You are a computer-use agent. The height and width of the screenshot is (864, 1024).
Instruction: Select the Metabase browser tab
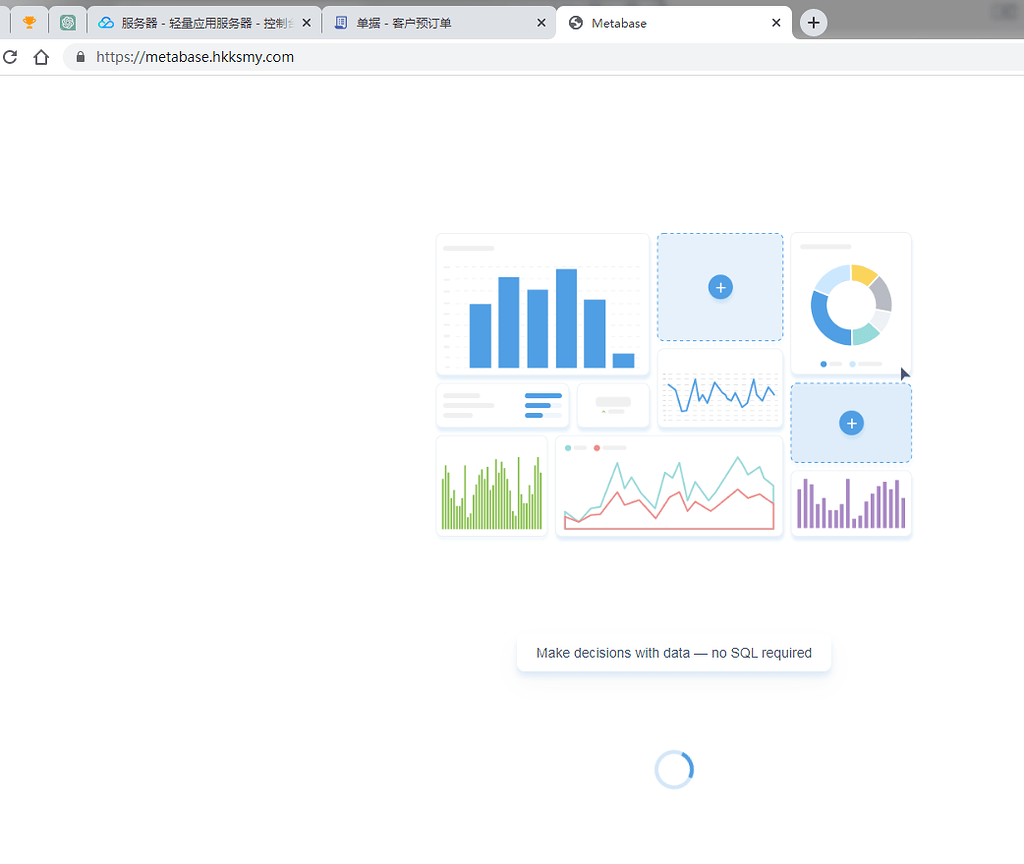coord(650,22)
